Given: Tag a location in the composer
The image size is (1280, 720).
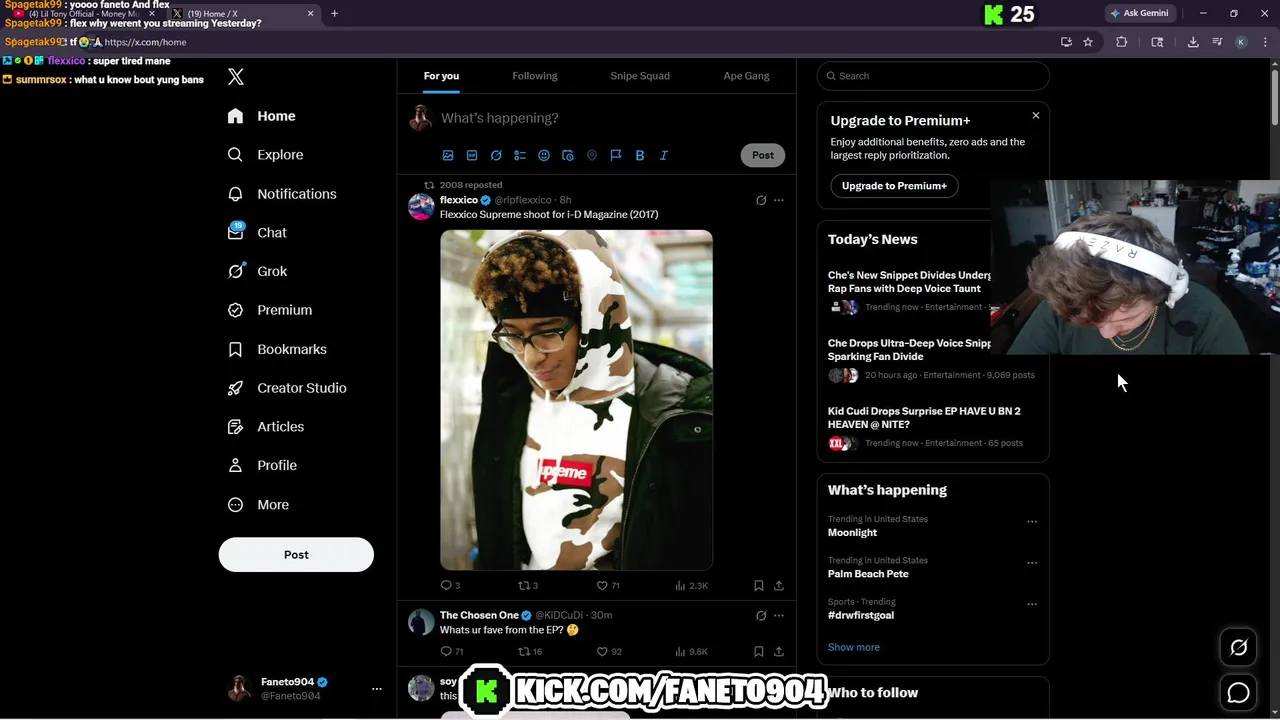Looking at the screenshot, I should (x=592, y=155).
